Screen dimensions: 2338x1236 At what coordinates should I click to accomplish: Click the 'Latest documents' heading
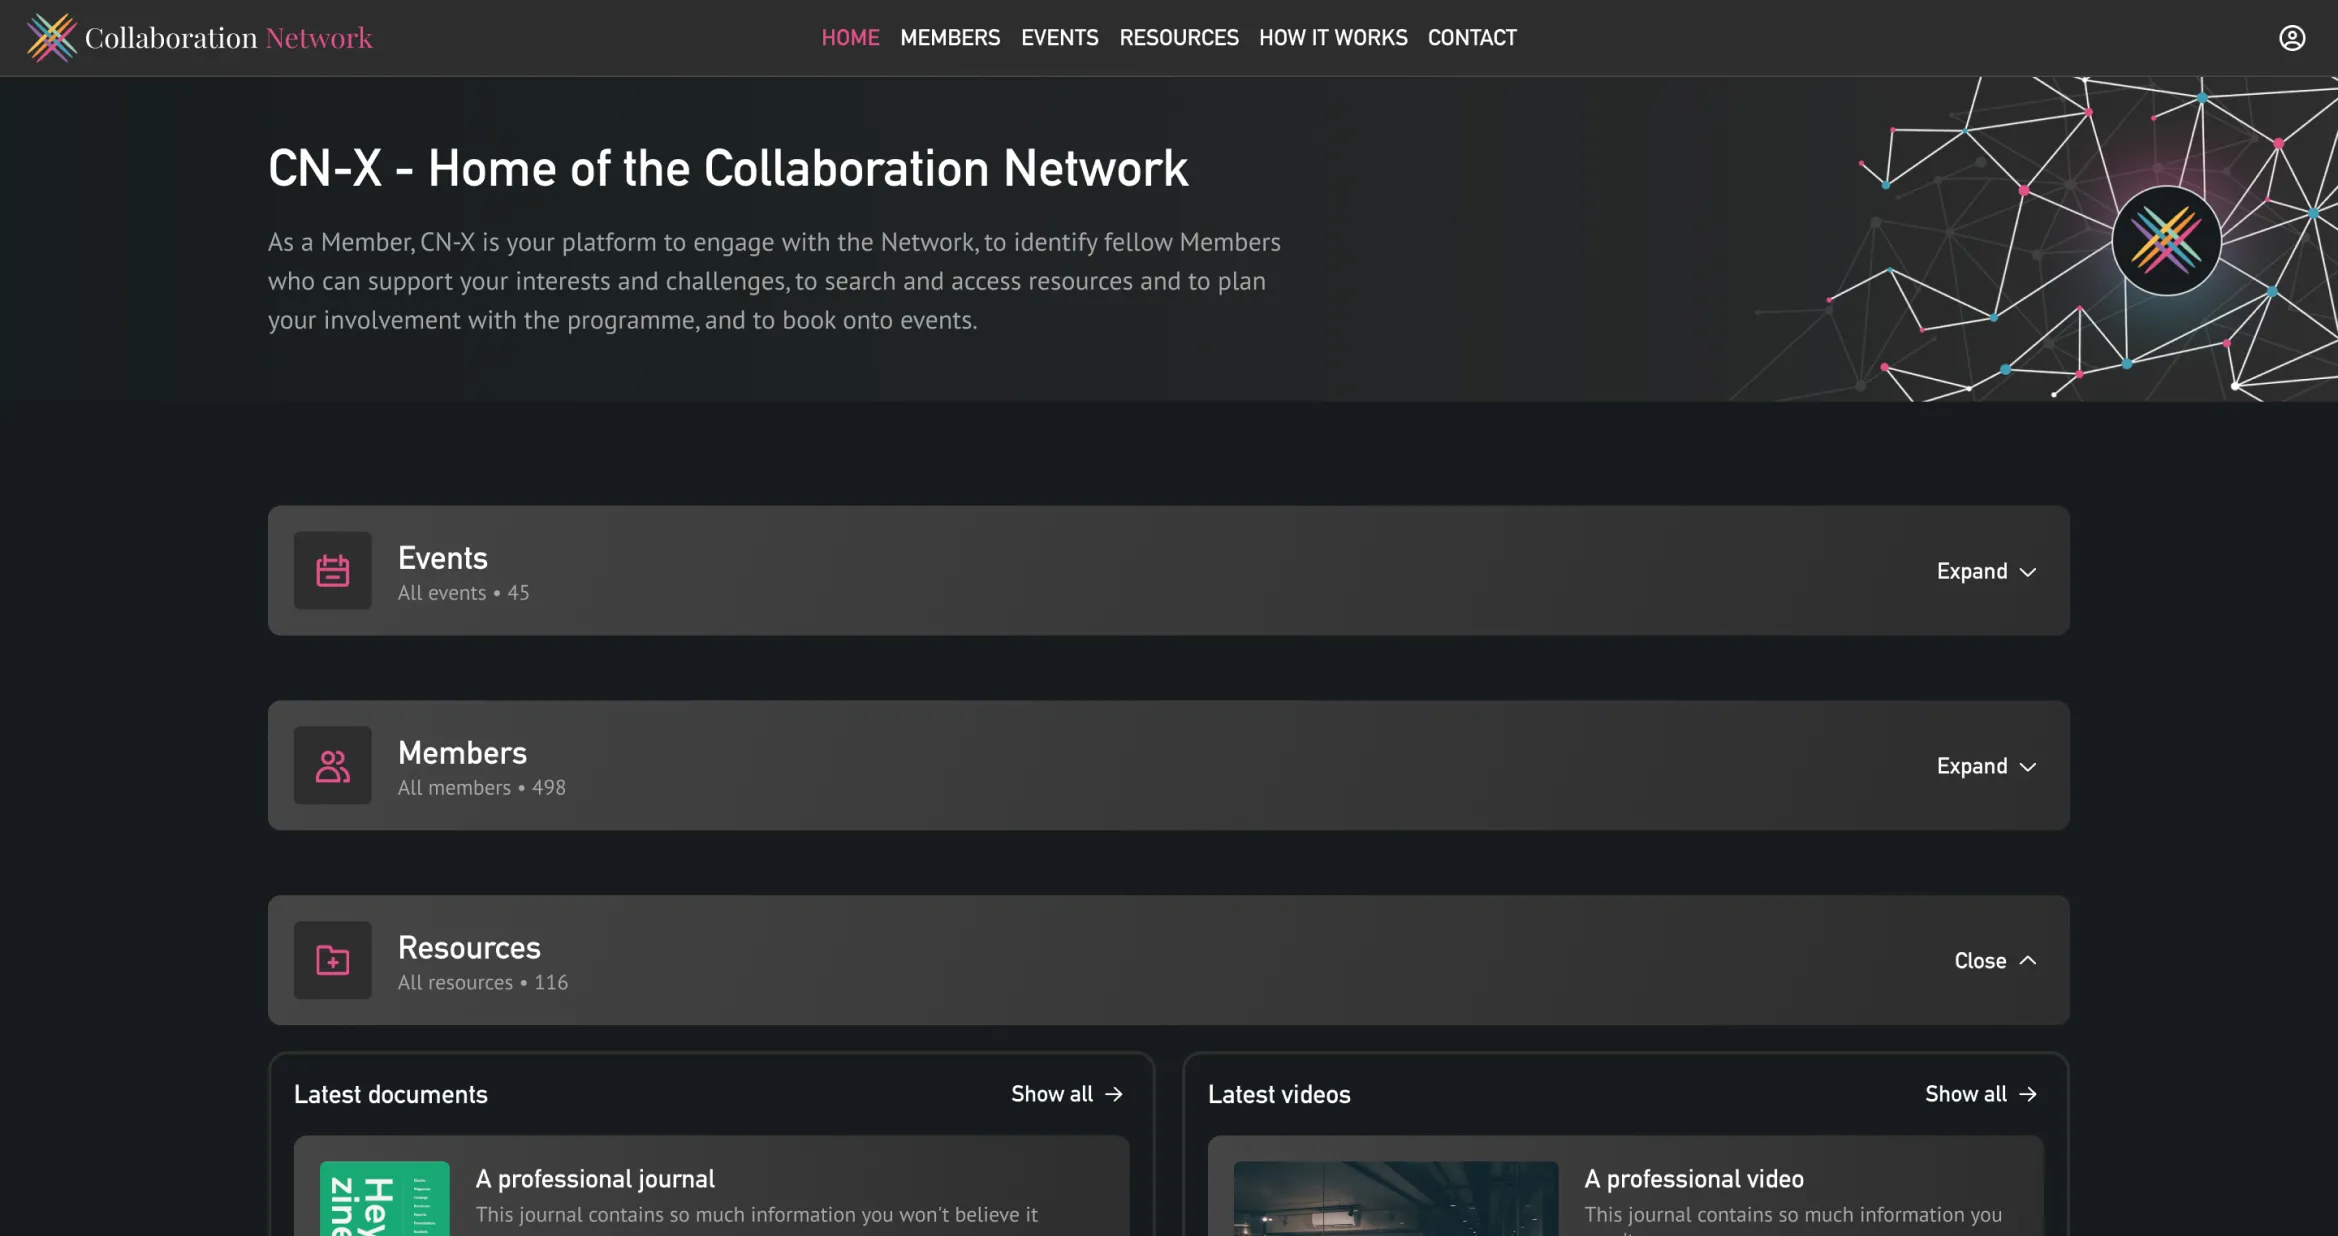pos(391,1094)
